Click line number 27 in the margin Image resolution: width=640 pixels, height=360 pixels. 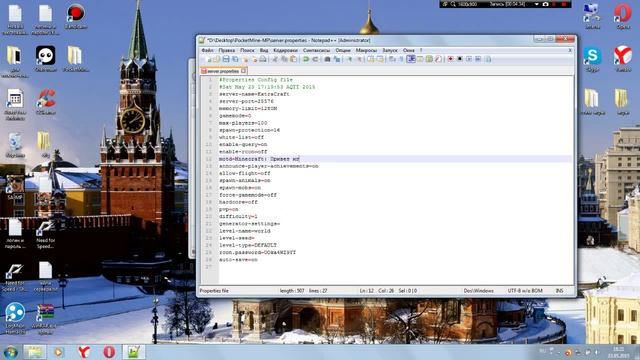coord(209,267)
